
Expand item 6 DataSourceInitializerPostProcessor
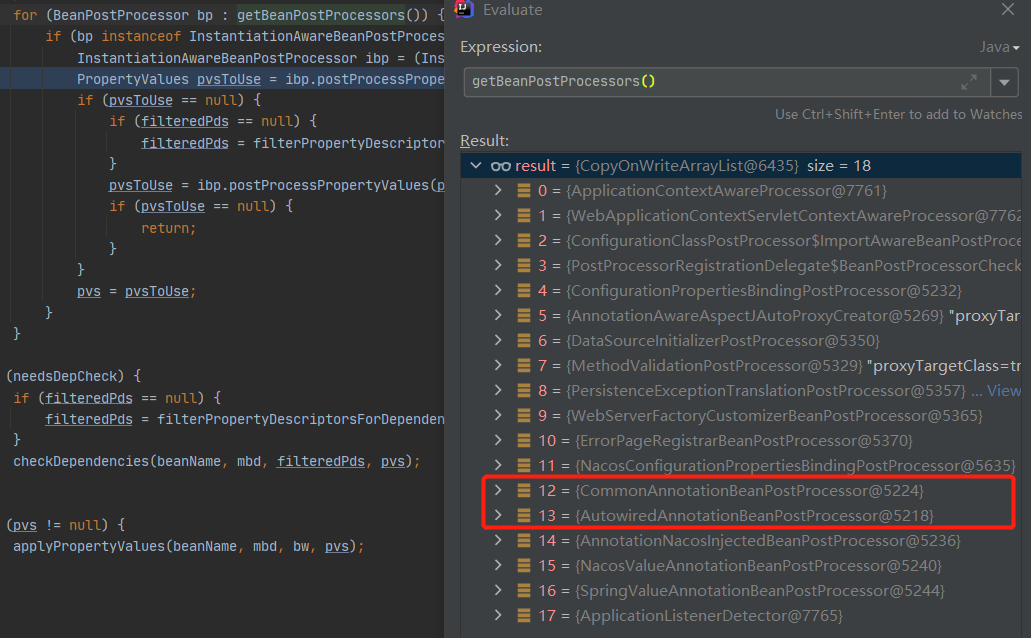[x=498, y=340]
